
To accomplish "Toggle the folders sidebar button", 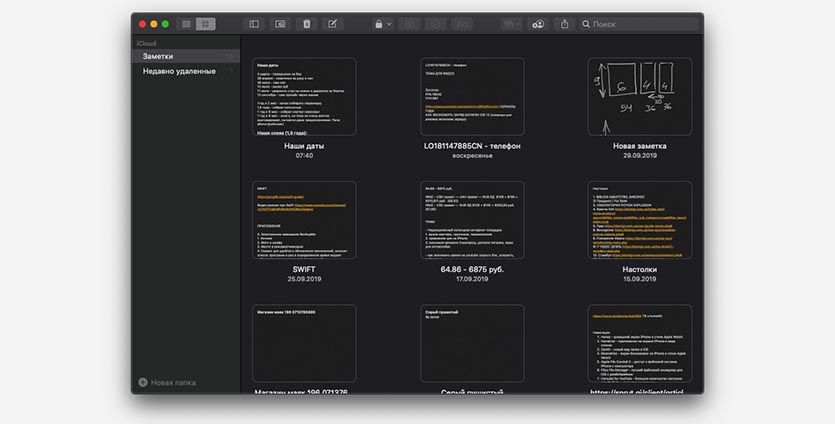I will coord(254,23).
